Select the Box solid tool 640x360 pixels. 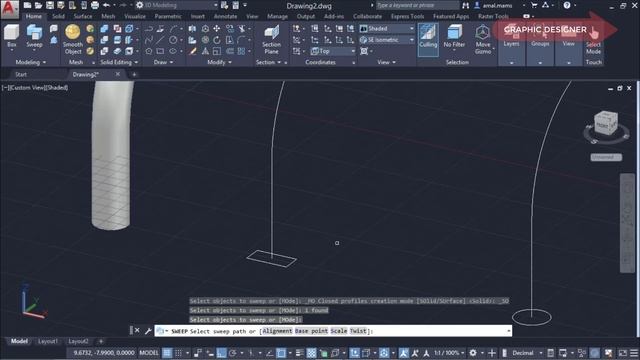11,36
